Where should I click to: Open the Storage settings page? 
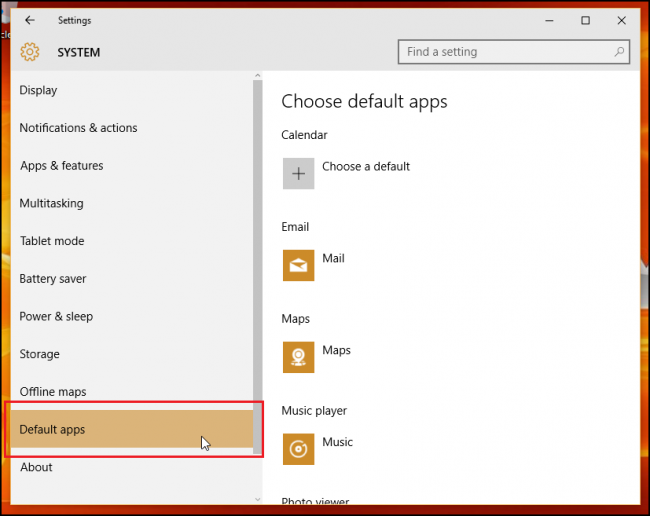click(39, 354)
